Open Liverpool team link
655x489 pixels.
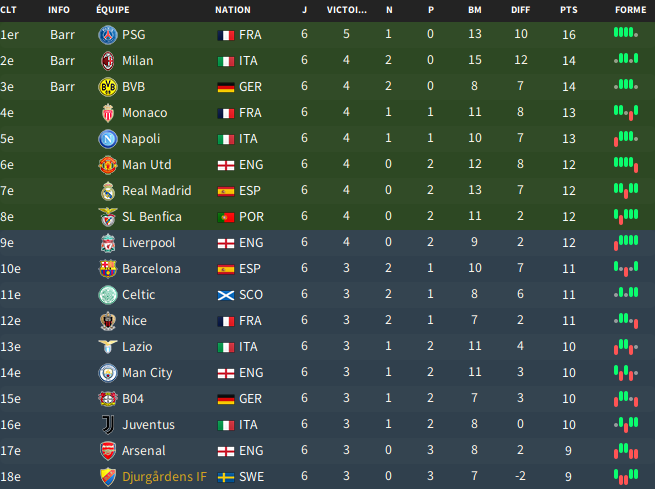point(149,243)
